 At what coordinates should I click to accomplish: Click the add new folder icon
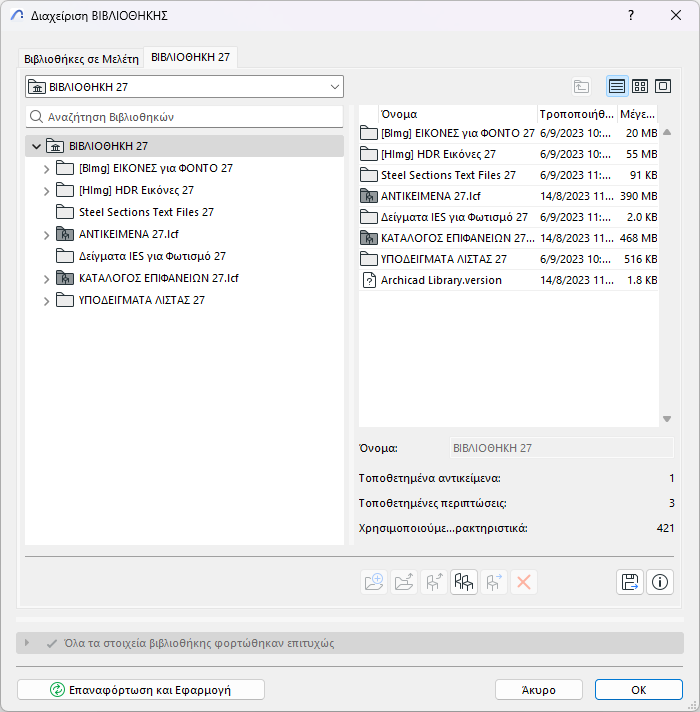point(374,582)
